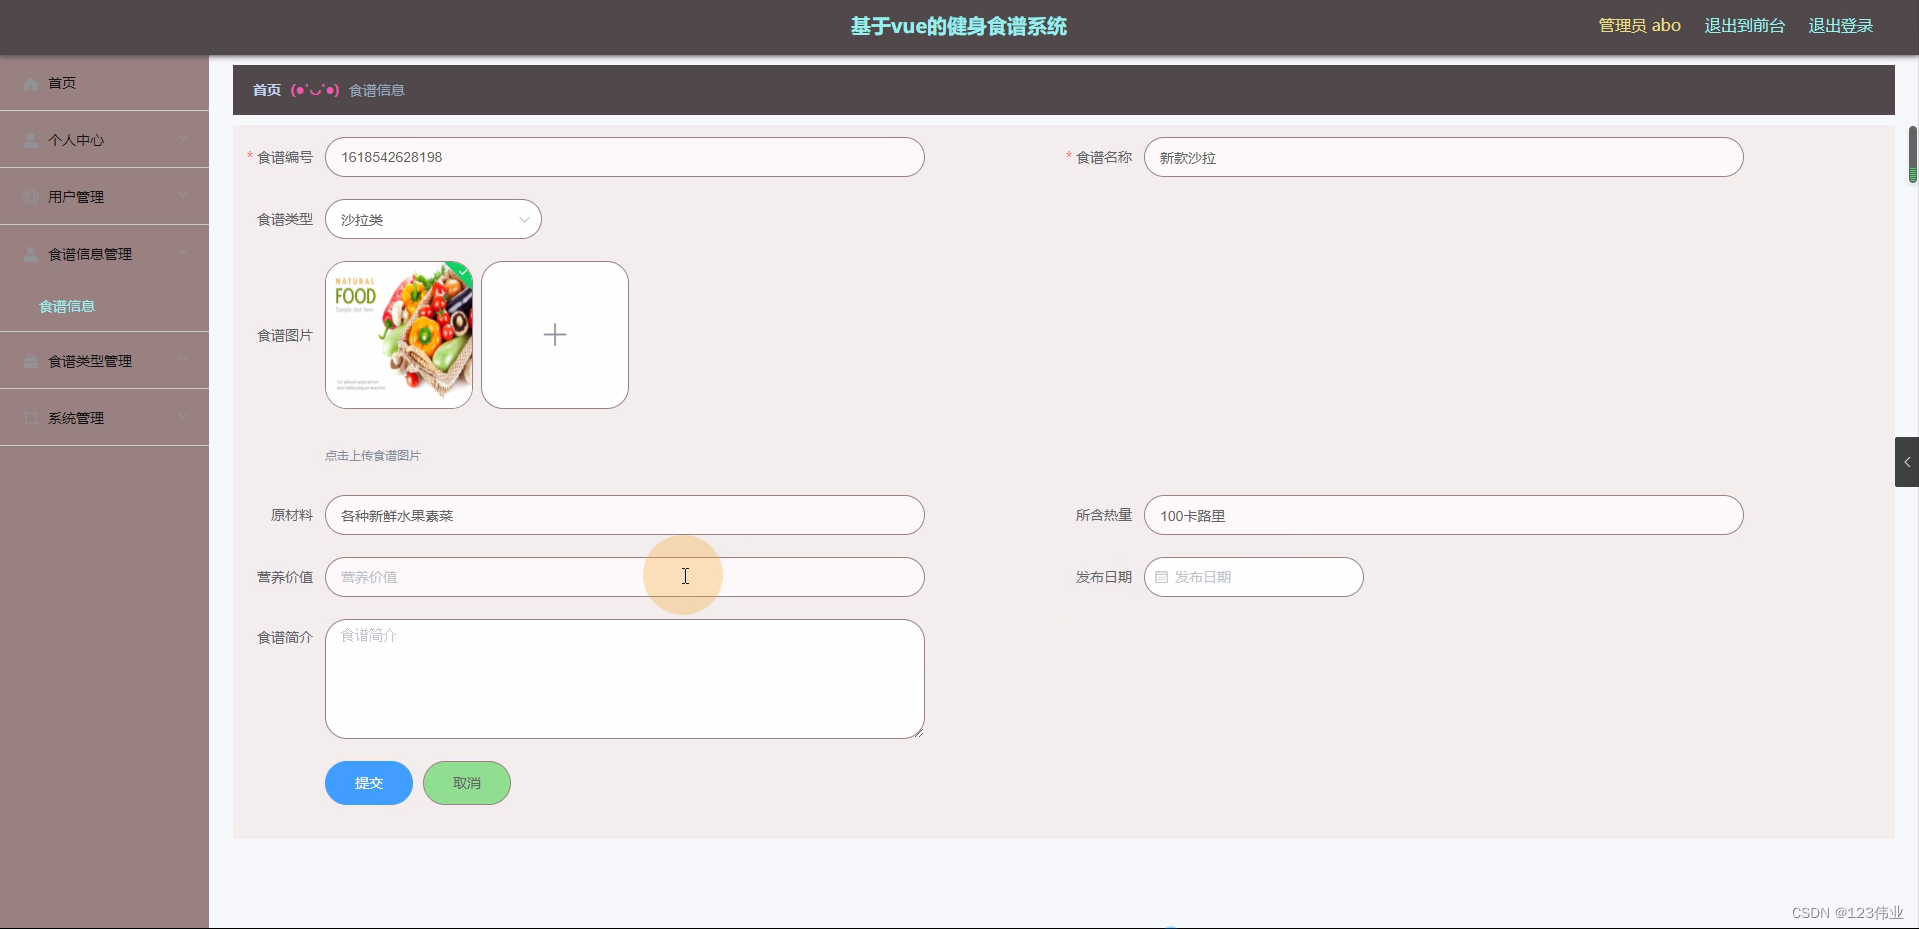Screen dimensions: 1919x929
Task: Click the home icon beside 首页
Action: point(30,84)
